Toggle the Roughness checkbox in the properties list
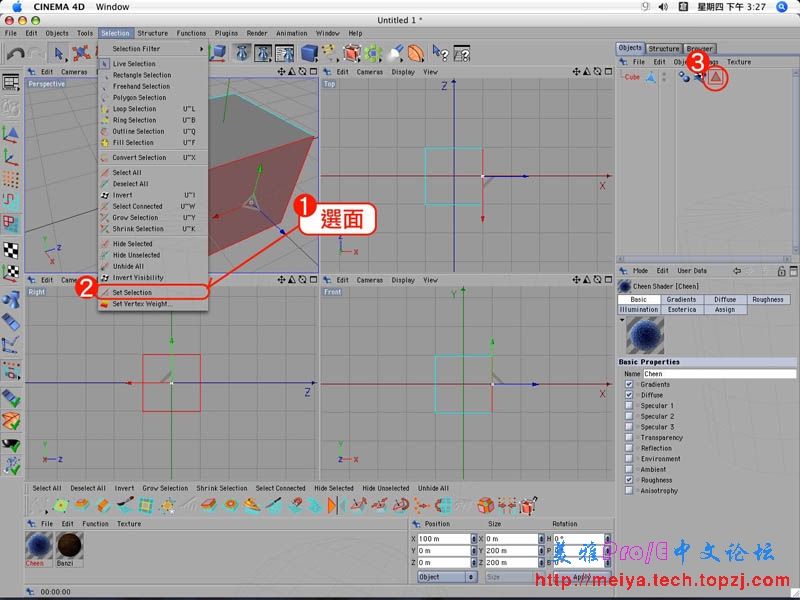This screenshot has width=800, height=600. coord(629,480)
